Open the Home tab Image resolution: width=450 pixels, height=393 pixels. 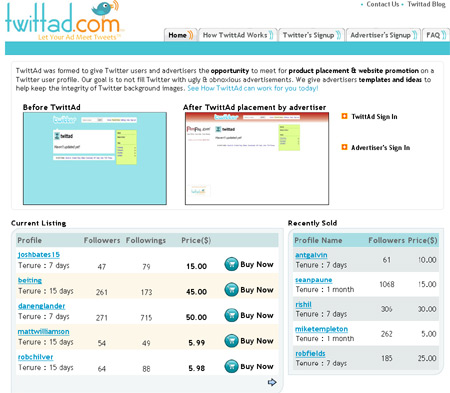tap(180, 35)
